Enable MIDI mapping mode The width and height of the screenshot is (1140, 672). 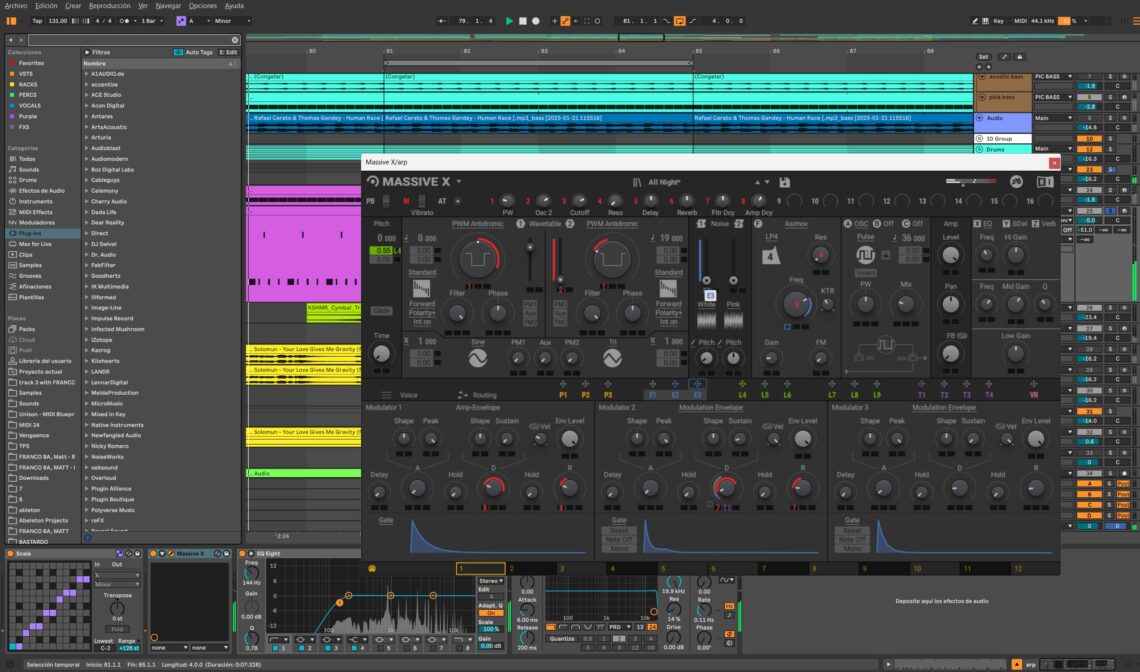click(1019, 21)
